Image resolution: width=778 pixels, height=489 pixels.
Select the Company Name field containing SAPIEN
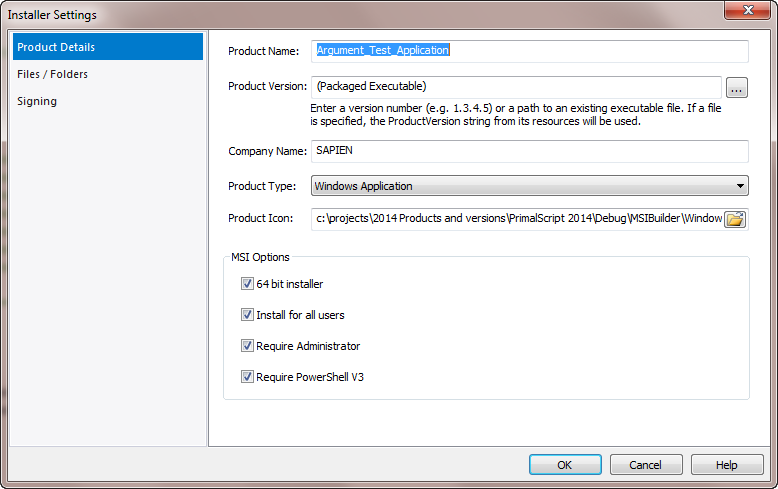529,151
